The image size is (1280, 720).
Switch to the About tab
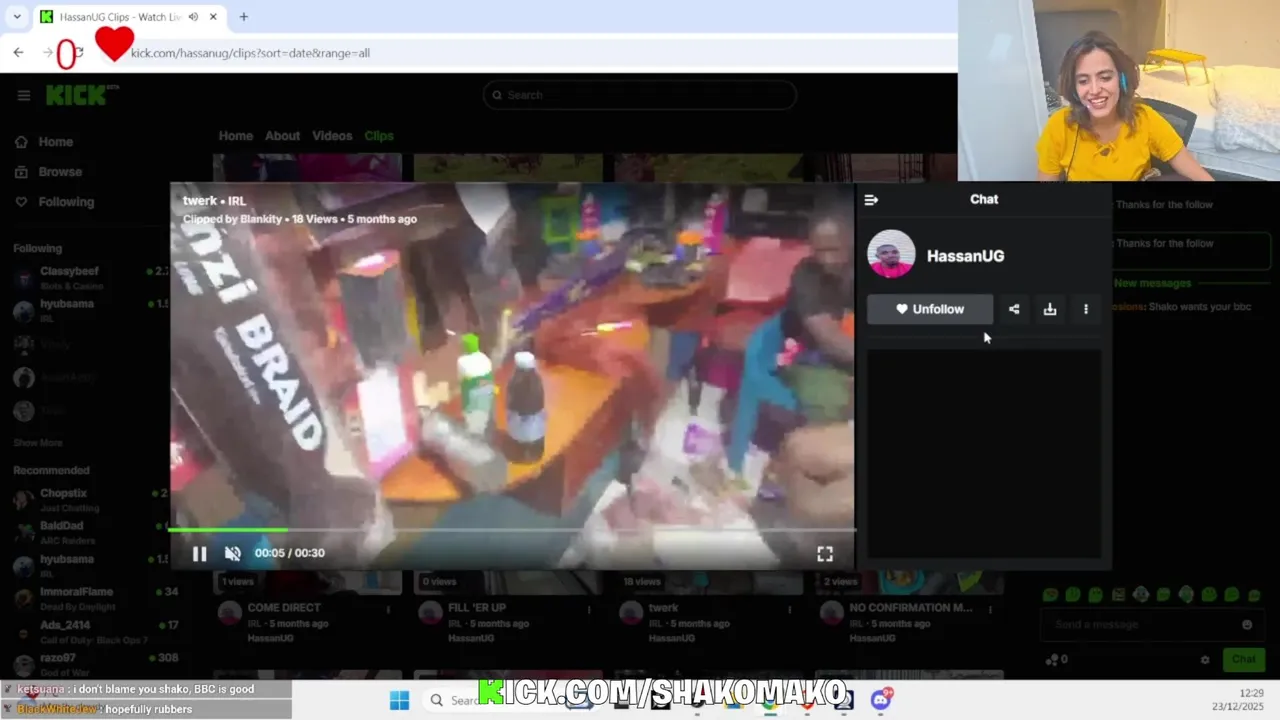click(282, 136)
